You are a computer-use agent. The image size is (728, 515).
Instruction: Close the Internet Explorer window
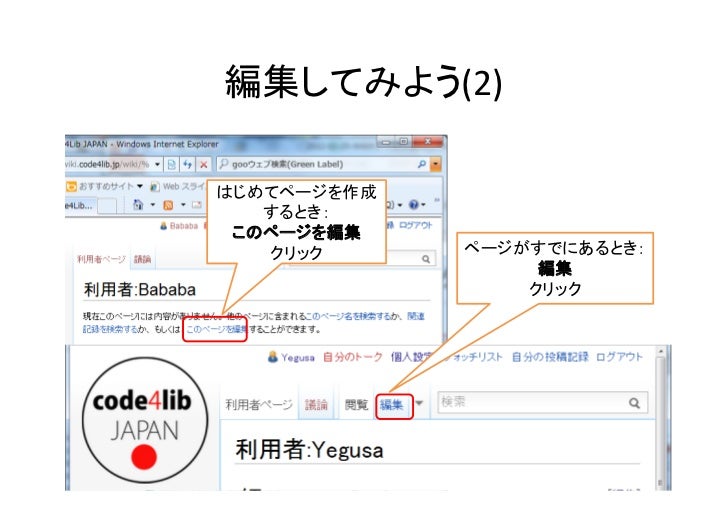428,141
